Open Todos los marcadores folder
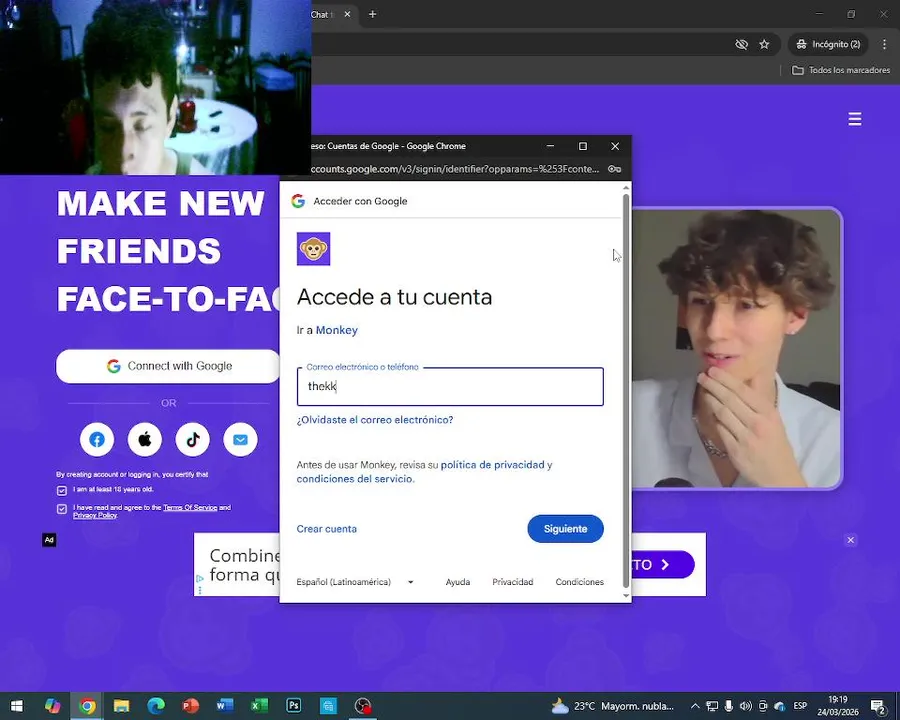Screen dimensions: 900x720 [x=841, y=70]
